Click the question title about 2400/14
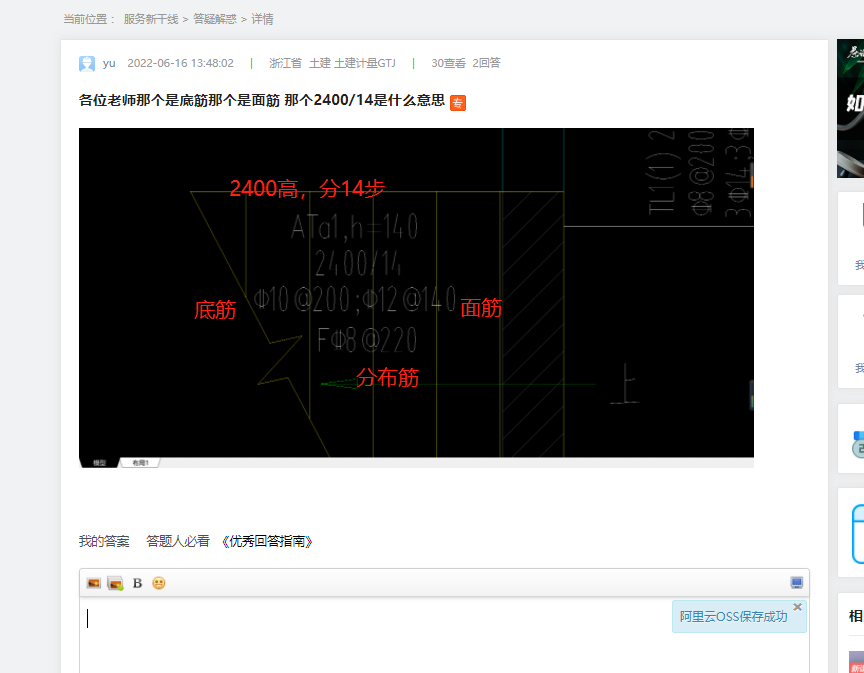Image resolution: width=864 pixels, height=673 pixels. [x=262, y=100]
